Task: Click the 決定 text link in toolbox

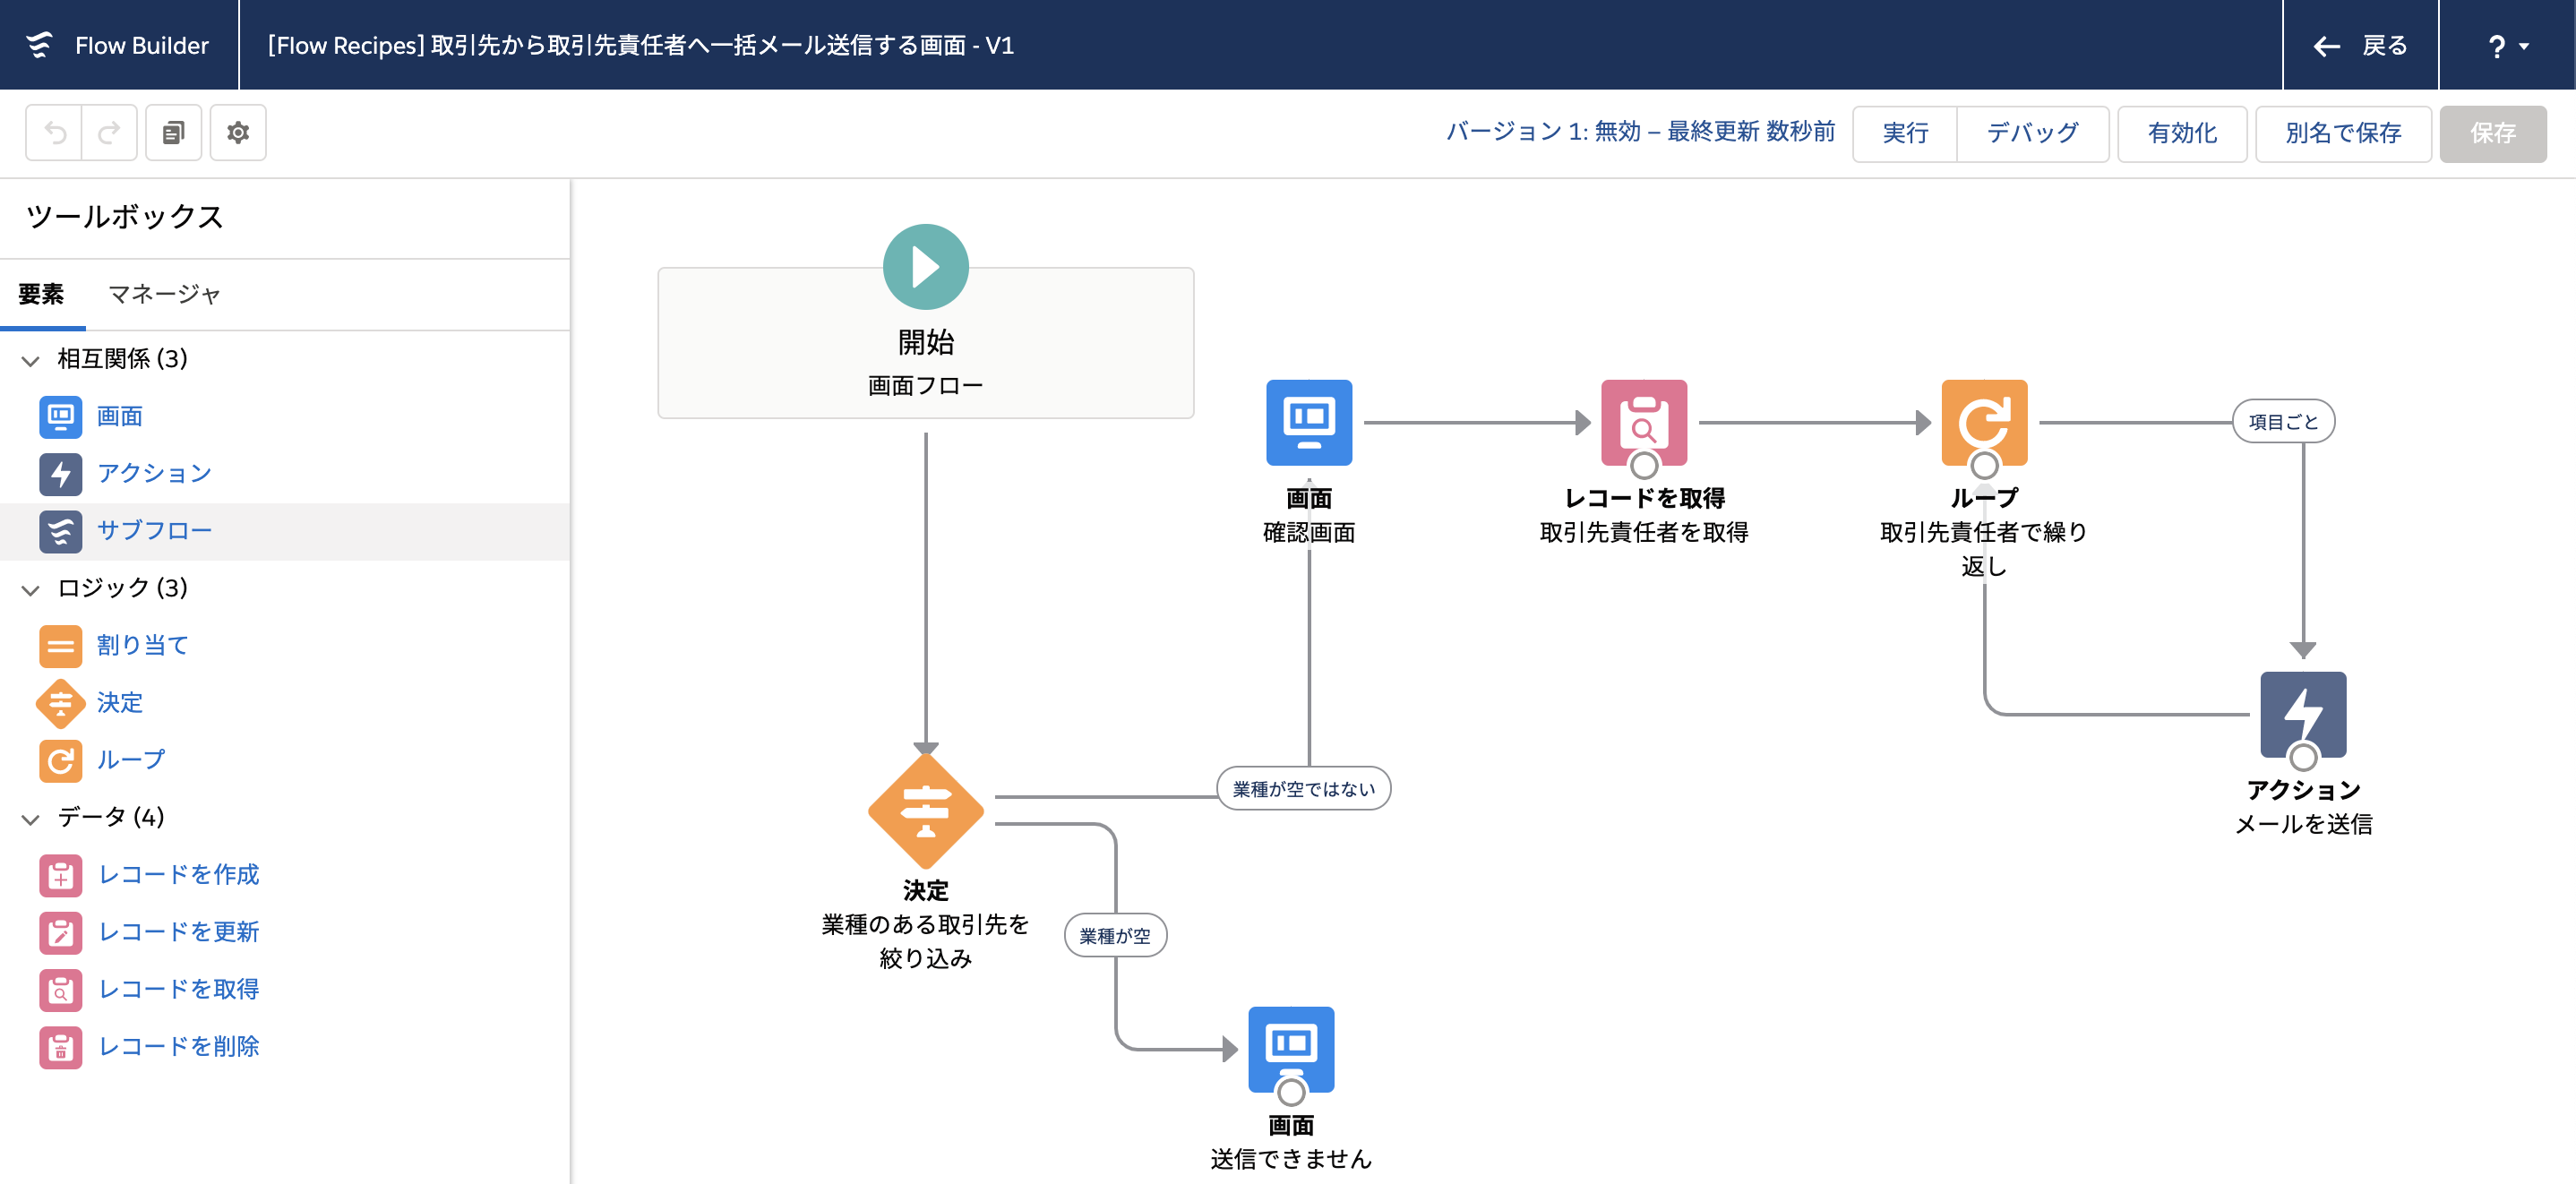Action: pos(119,703)
